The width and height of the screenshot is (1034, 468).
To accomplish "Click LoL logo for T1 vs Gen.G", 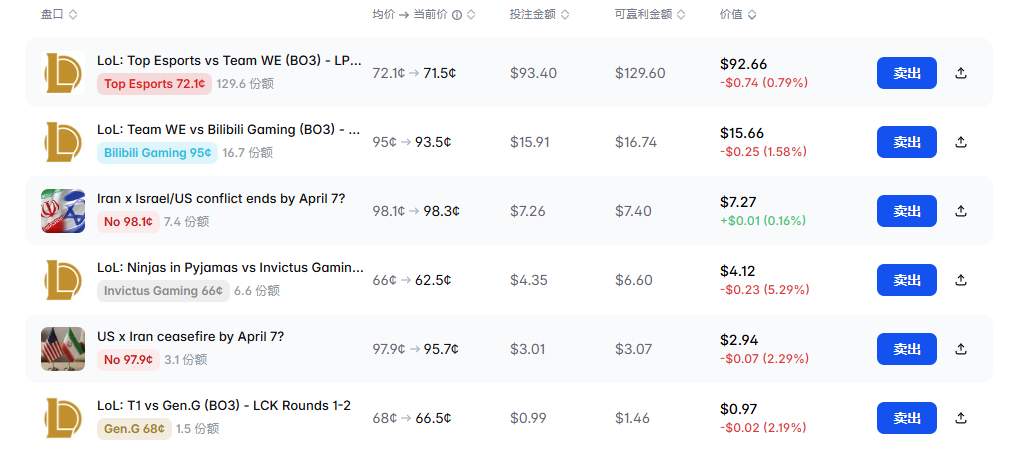I will point(63,418).
